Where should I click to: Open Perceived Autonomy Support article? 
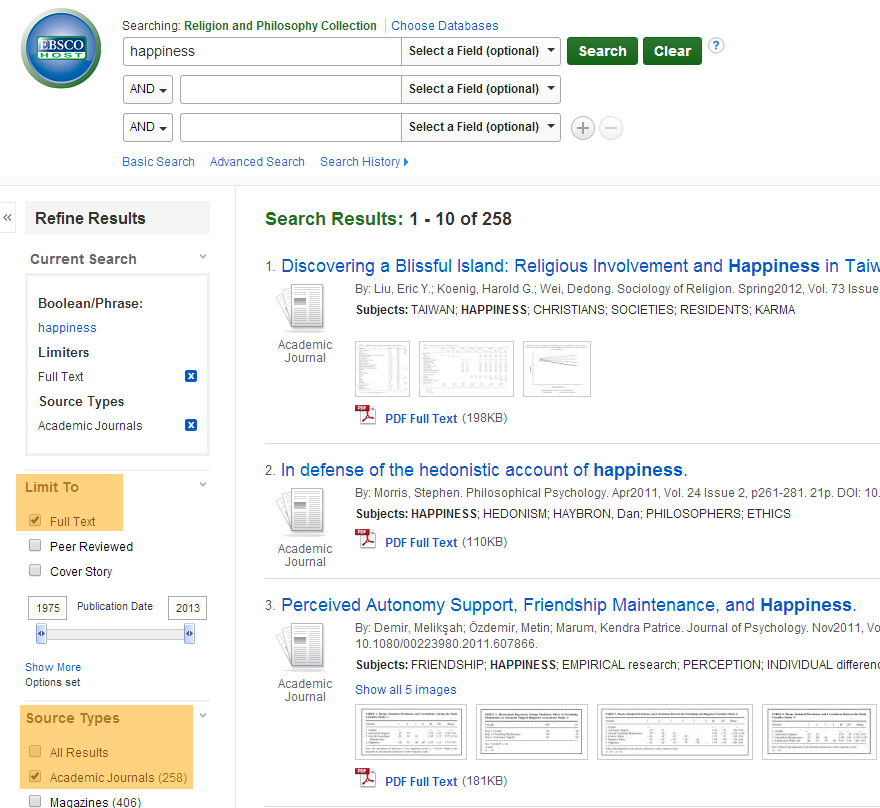[569, 605]
